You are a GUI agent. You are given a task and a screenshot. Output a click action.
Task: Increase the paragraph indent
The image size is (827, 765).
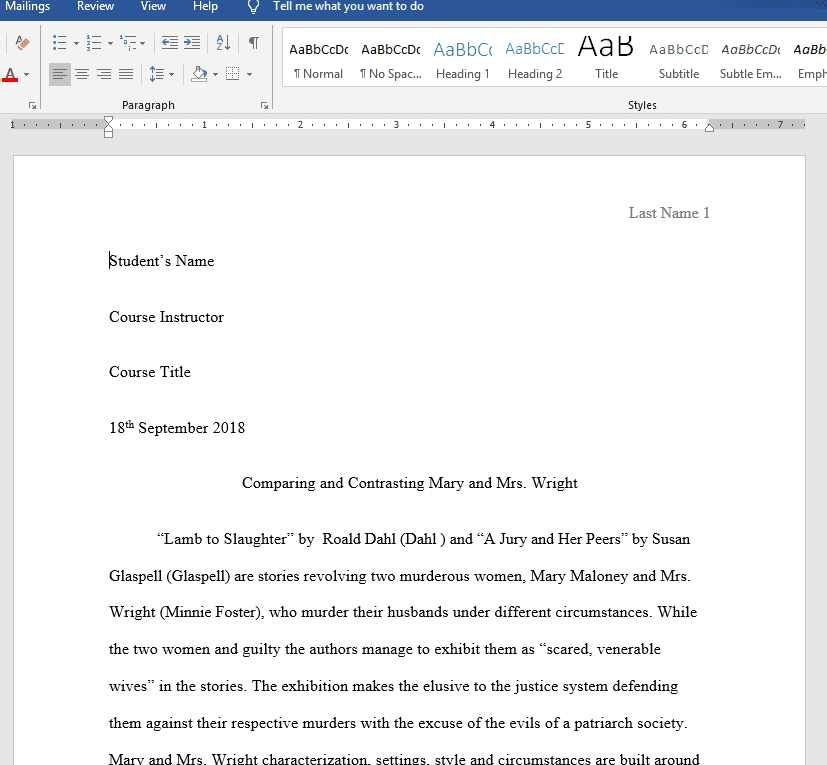[x=192, y=43]
